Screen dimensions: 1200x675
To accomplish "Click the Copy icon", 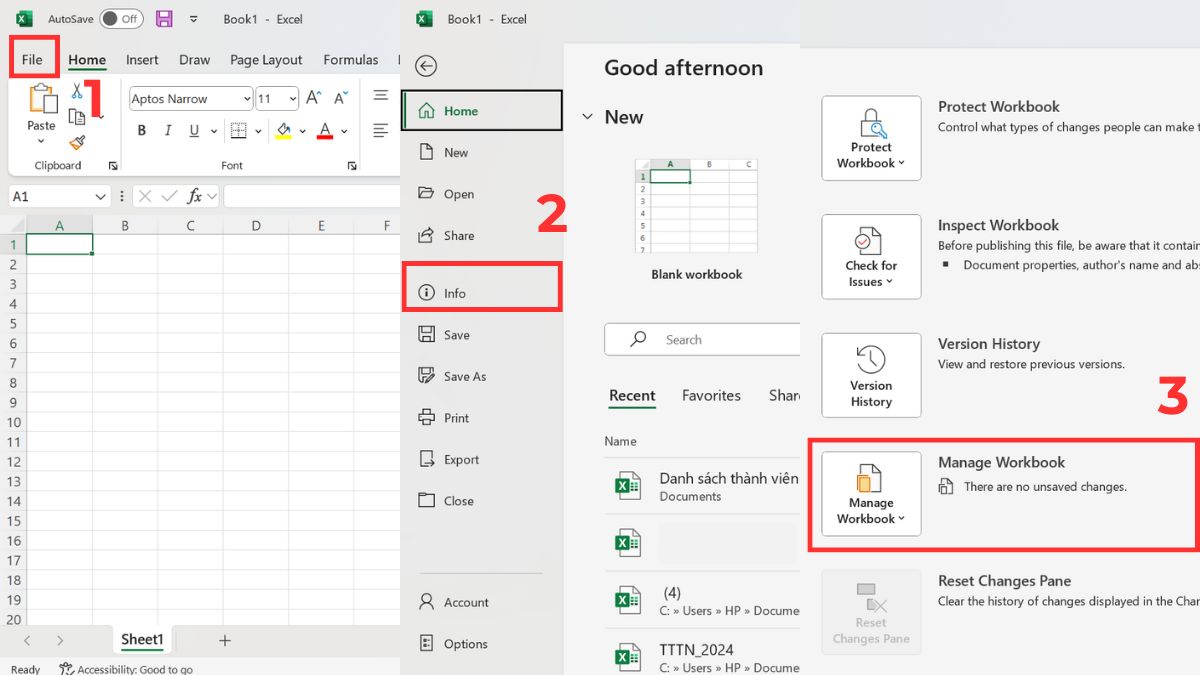I will 76,117.
